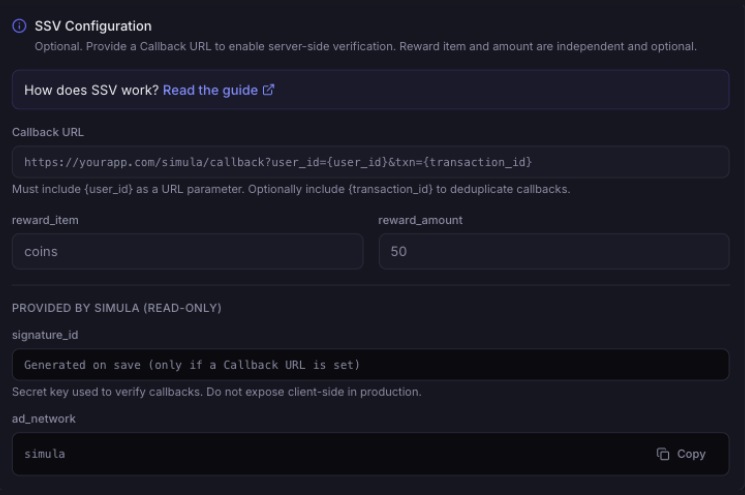Click the 'Optional. Provide a Callback URL' description
Viewport: 745px width, 495px height.
point(365,47)
